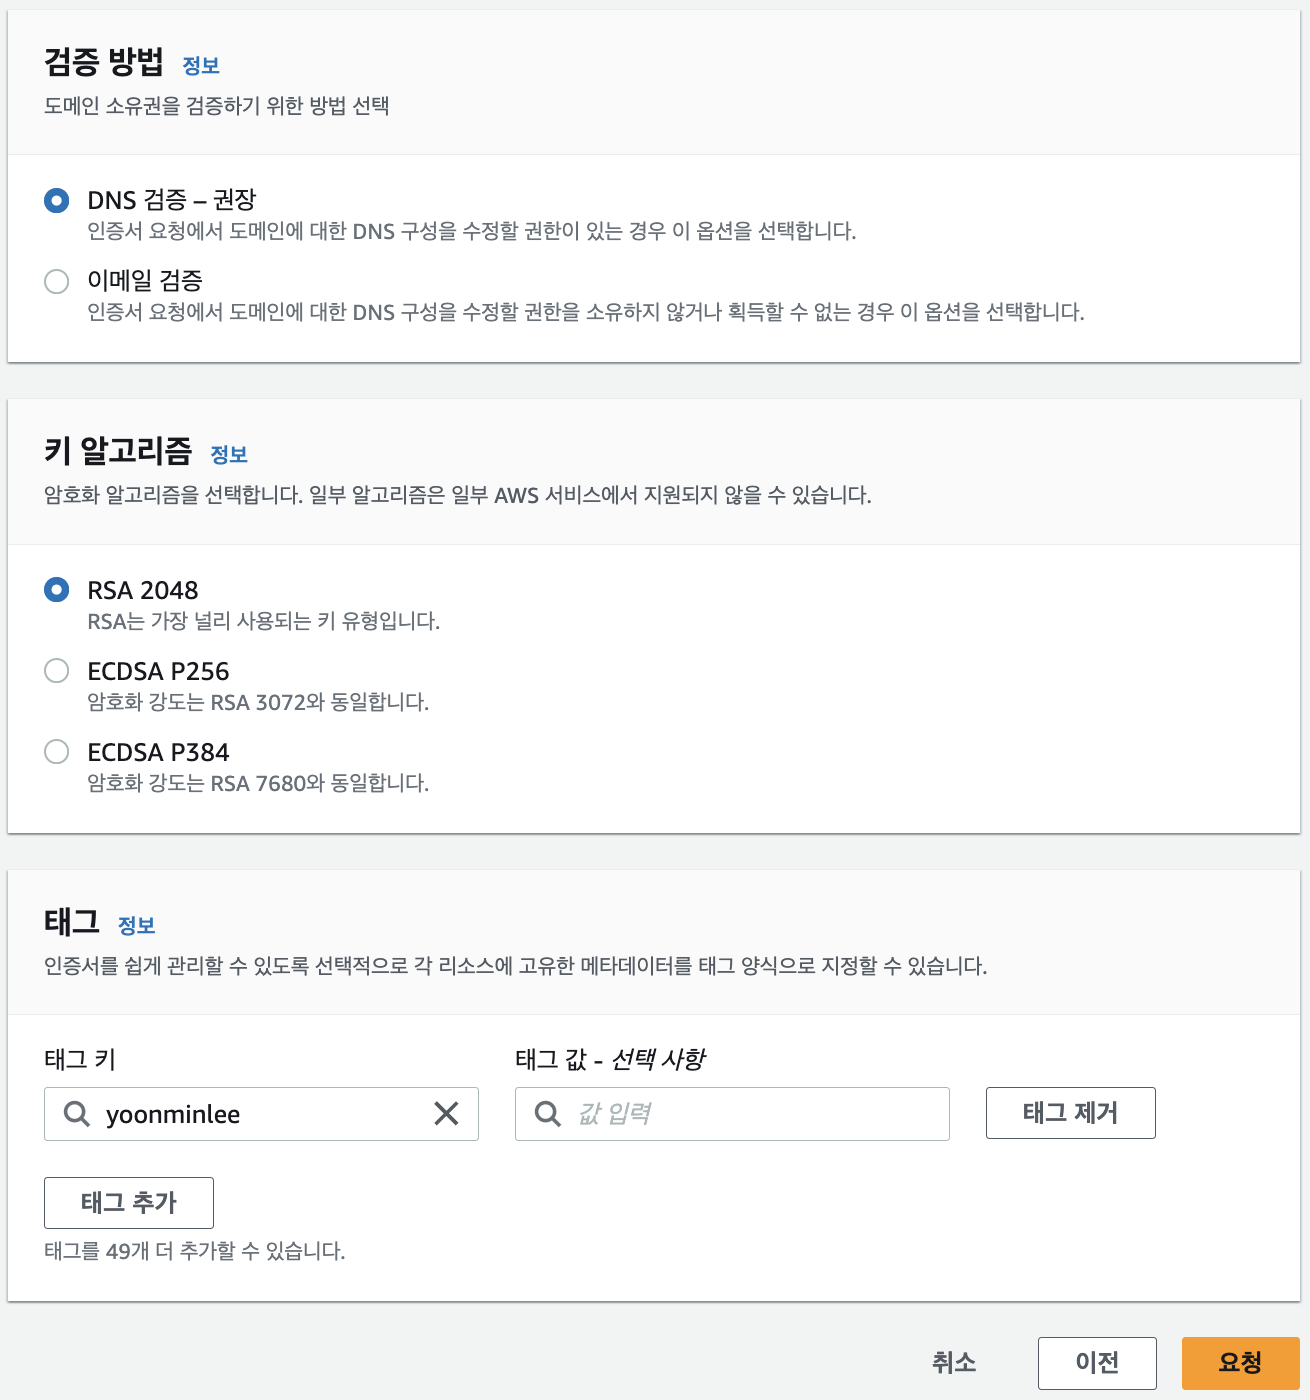The width and height of the screenshot is (1310, 1400).
Task: Choose RSA 2048 key algorithm
Action: [57, 590]
